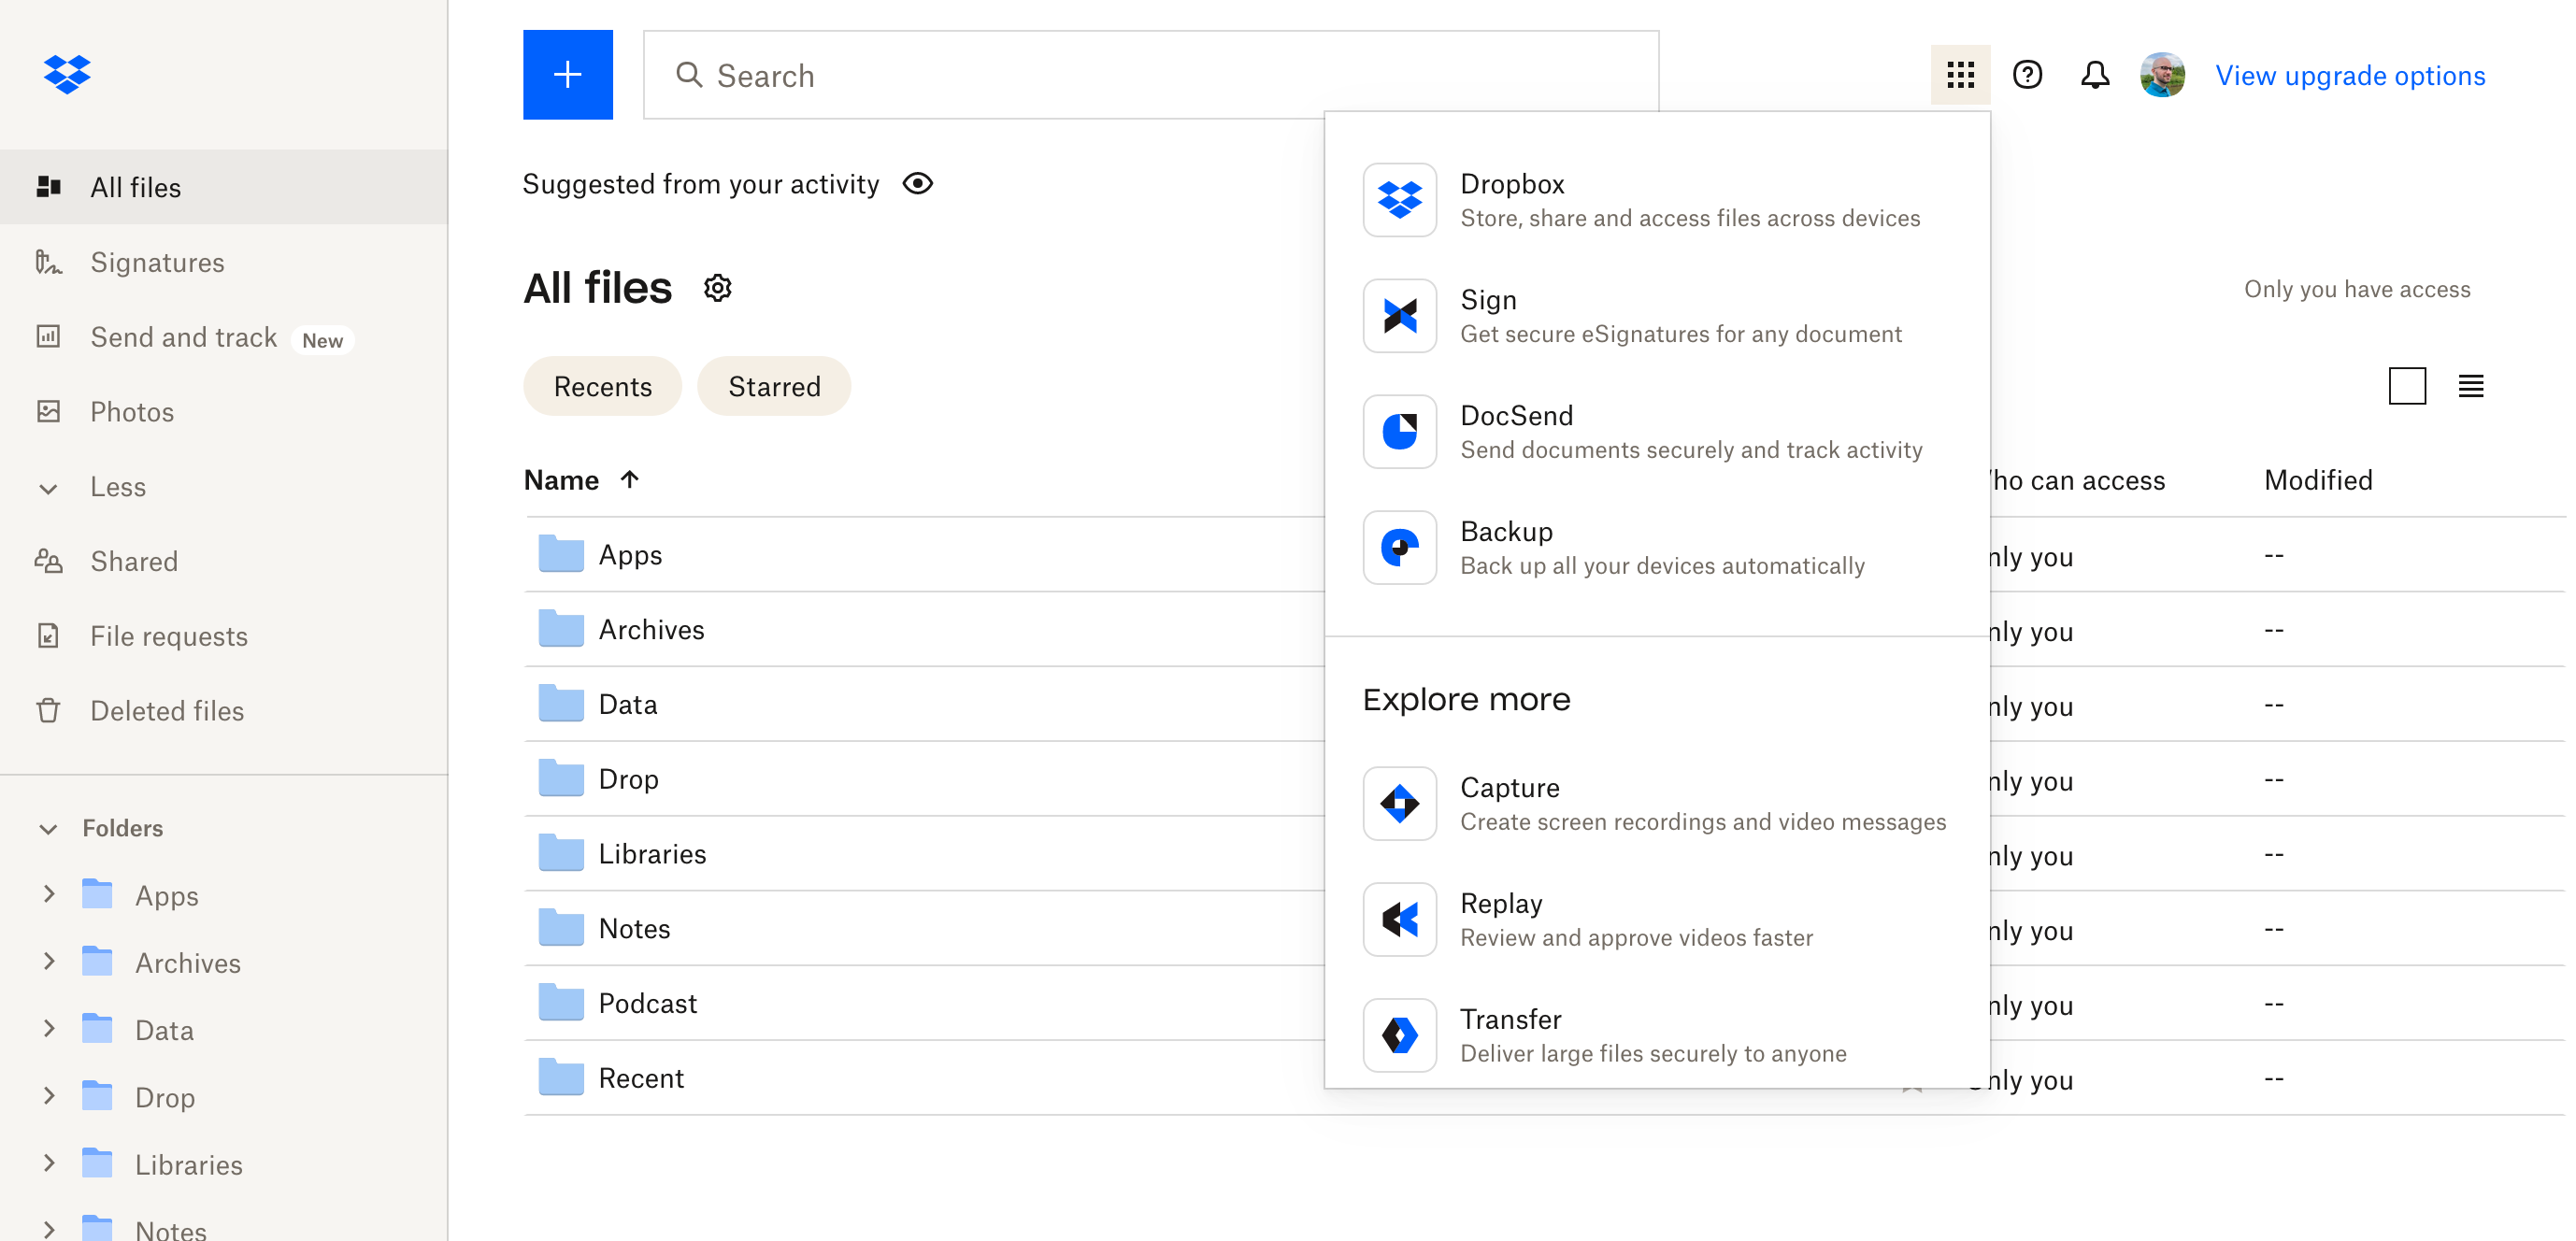The width and height of the screenshot is (2576, 1241).
Task: Click Send and track chart icon
Action: [x=48, y=337]
